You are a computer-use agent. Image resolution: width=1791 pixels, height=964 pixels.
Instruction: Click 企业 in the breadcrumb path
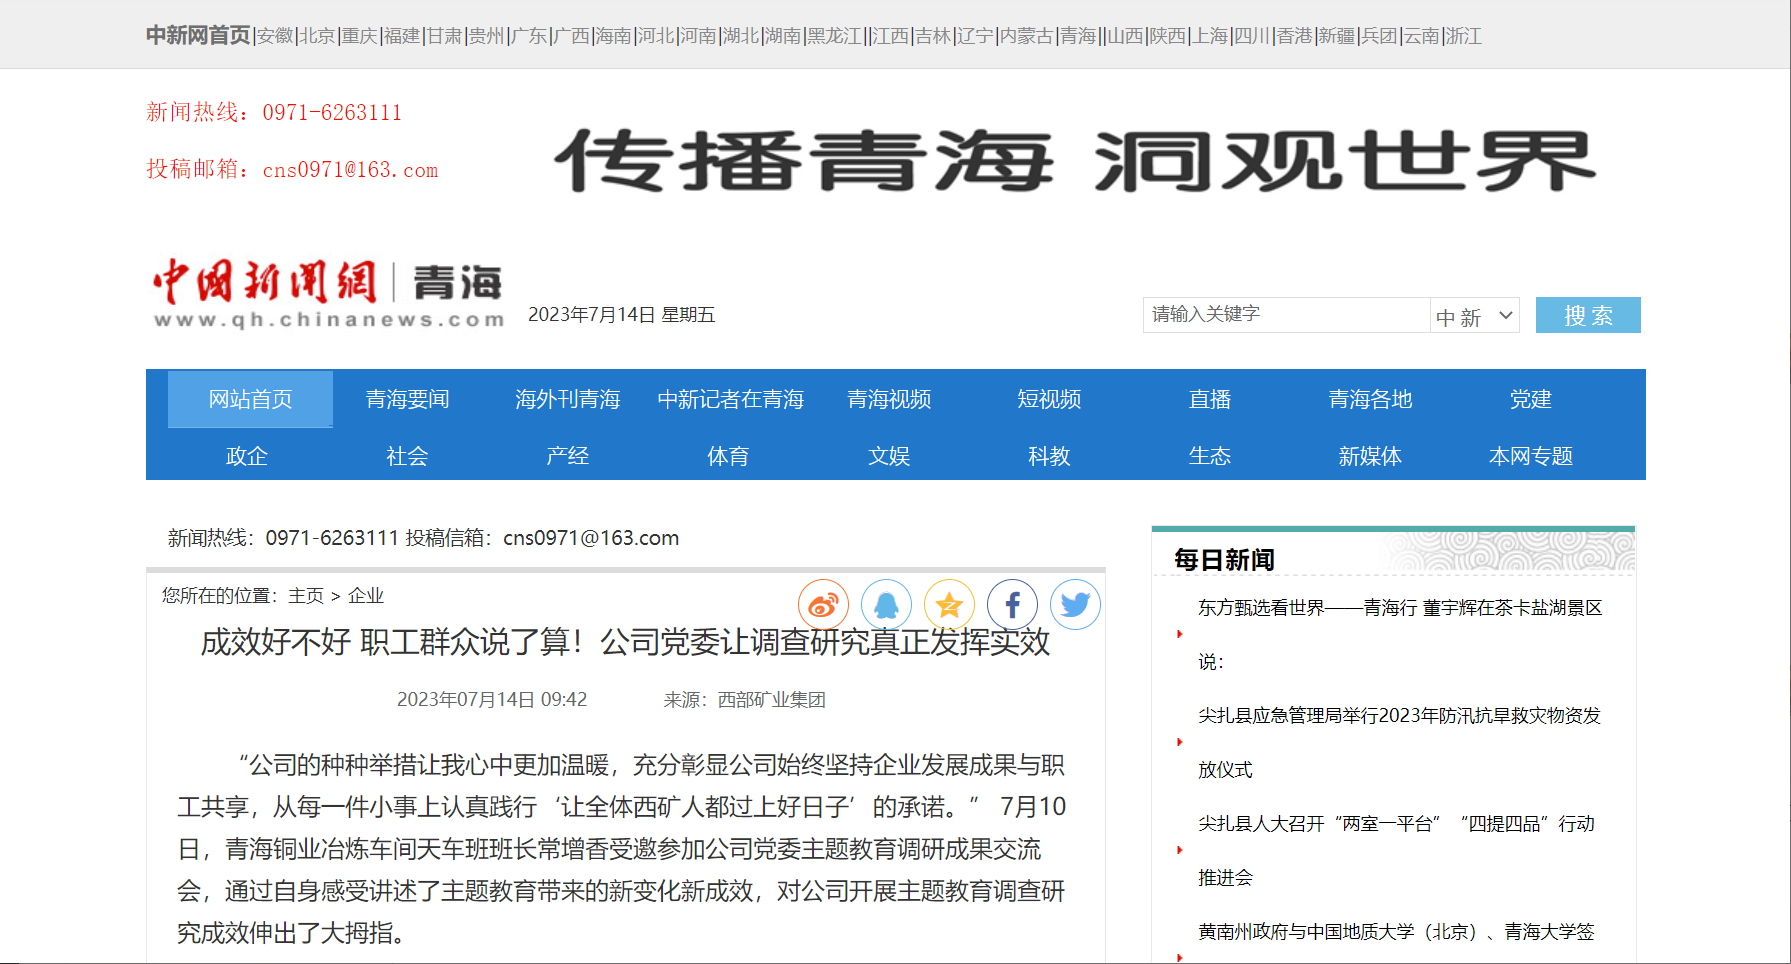366,596
